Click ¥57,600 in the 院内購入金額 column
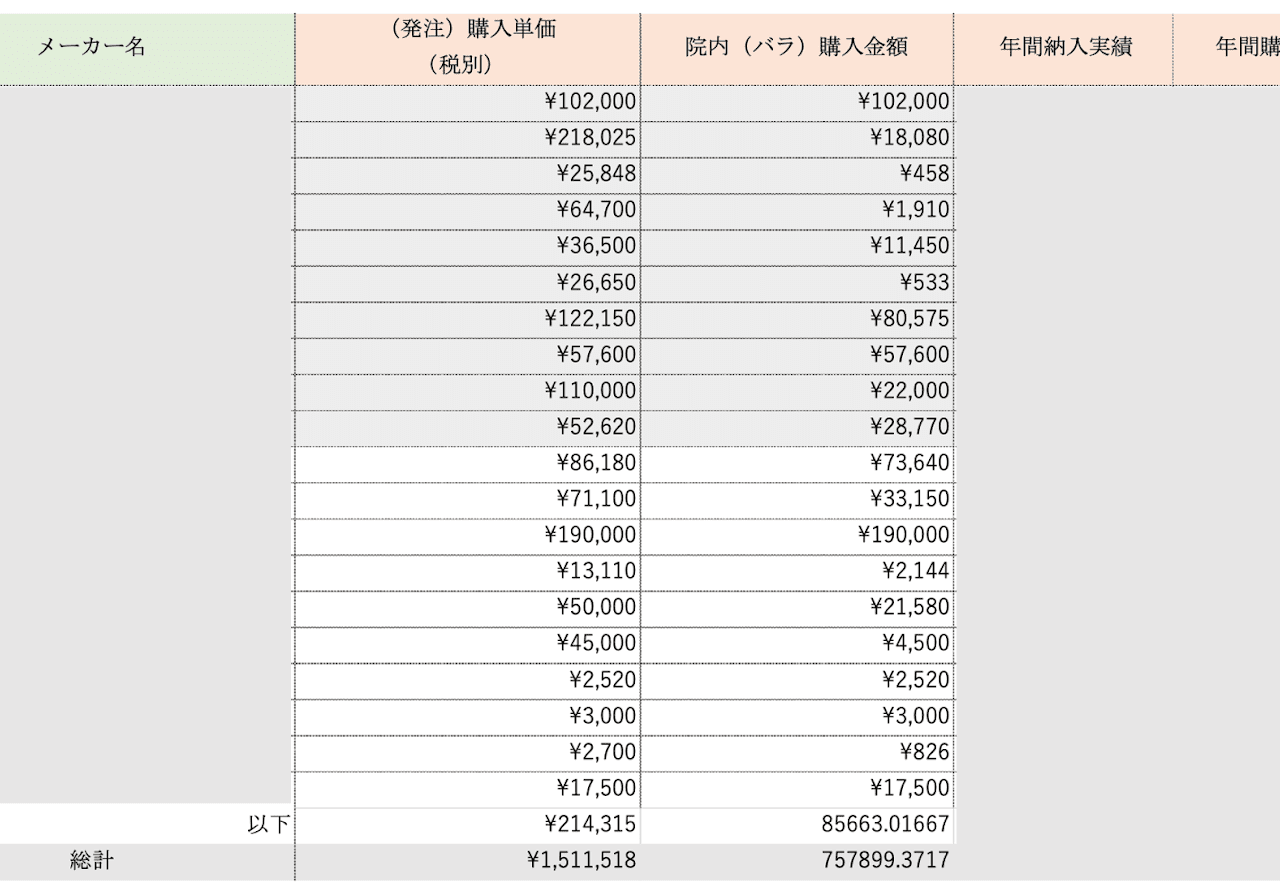Viewport: 1280px width, 891px height. 797,354
